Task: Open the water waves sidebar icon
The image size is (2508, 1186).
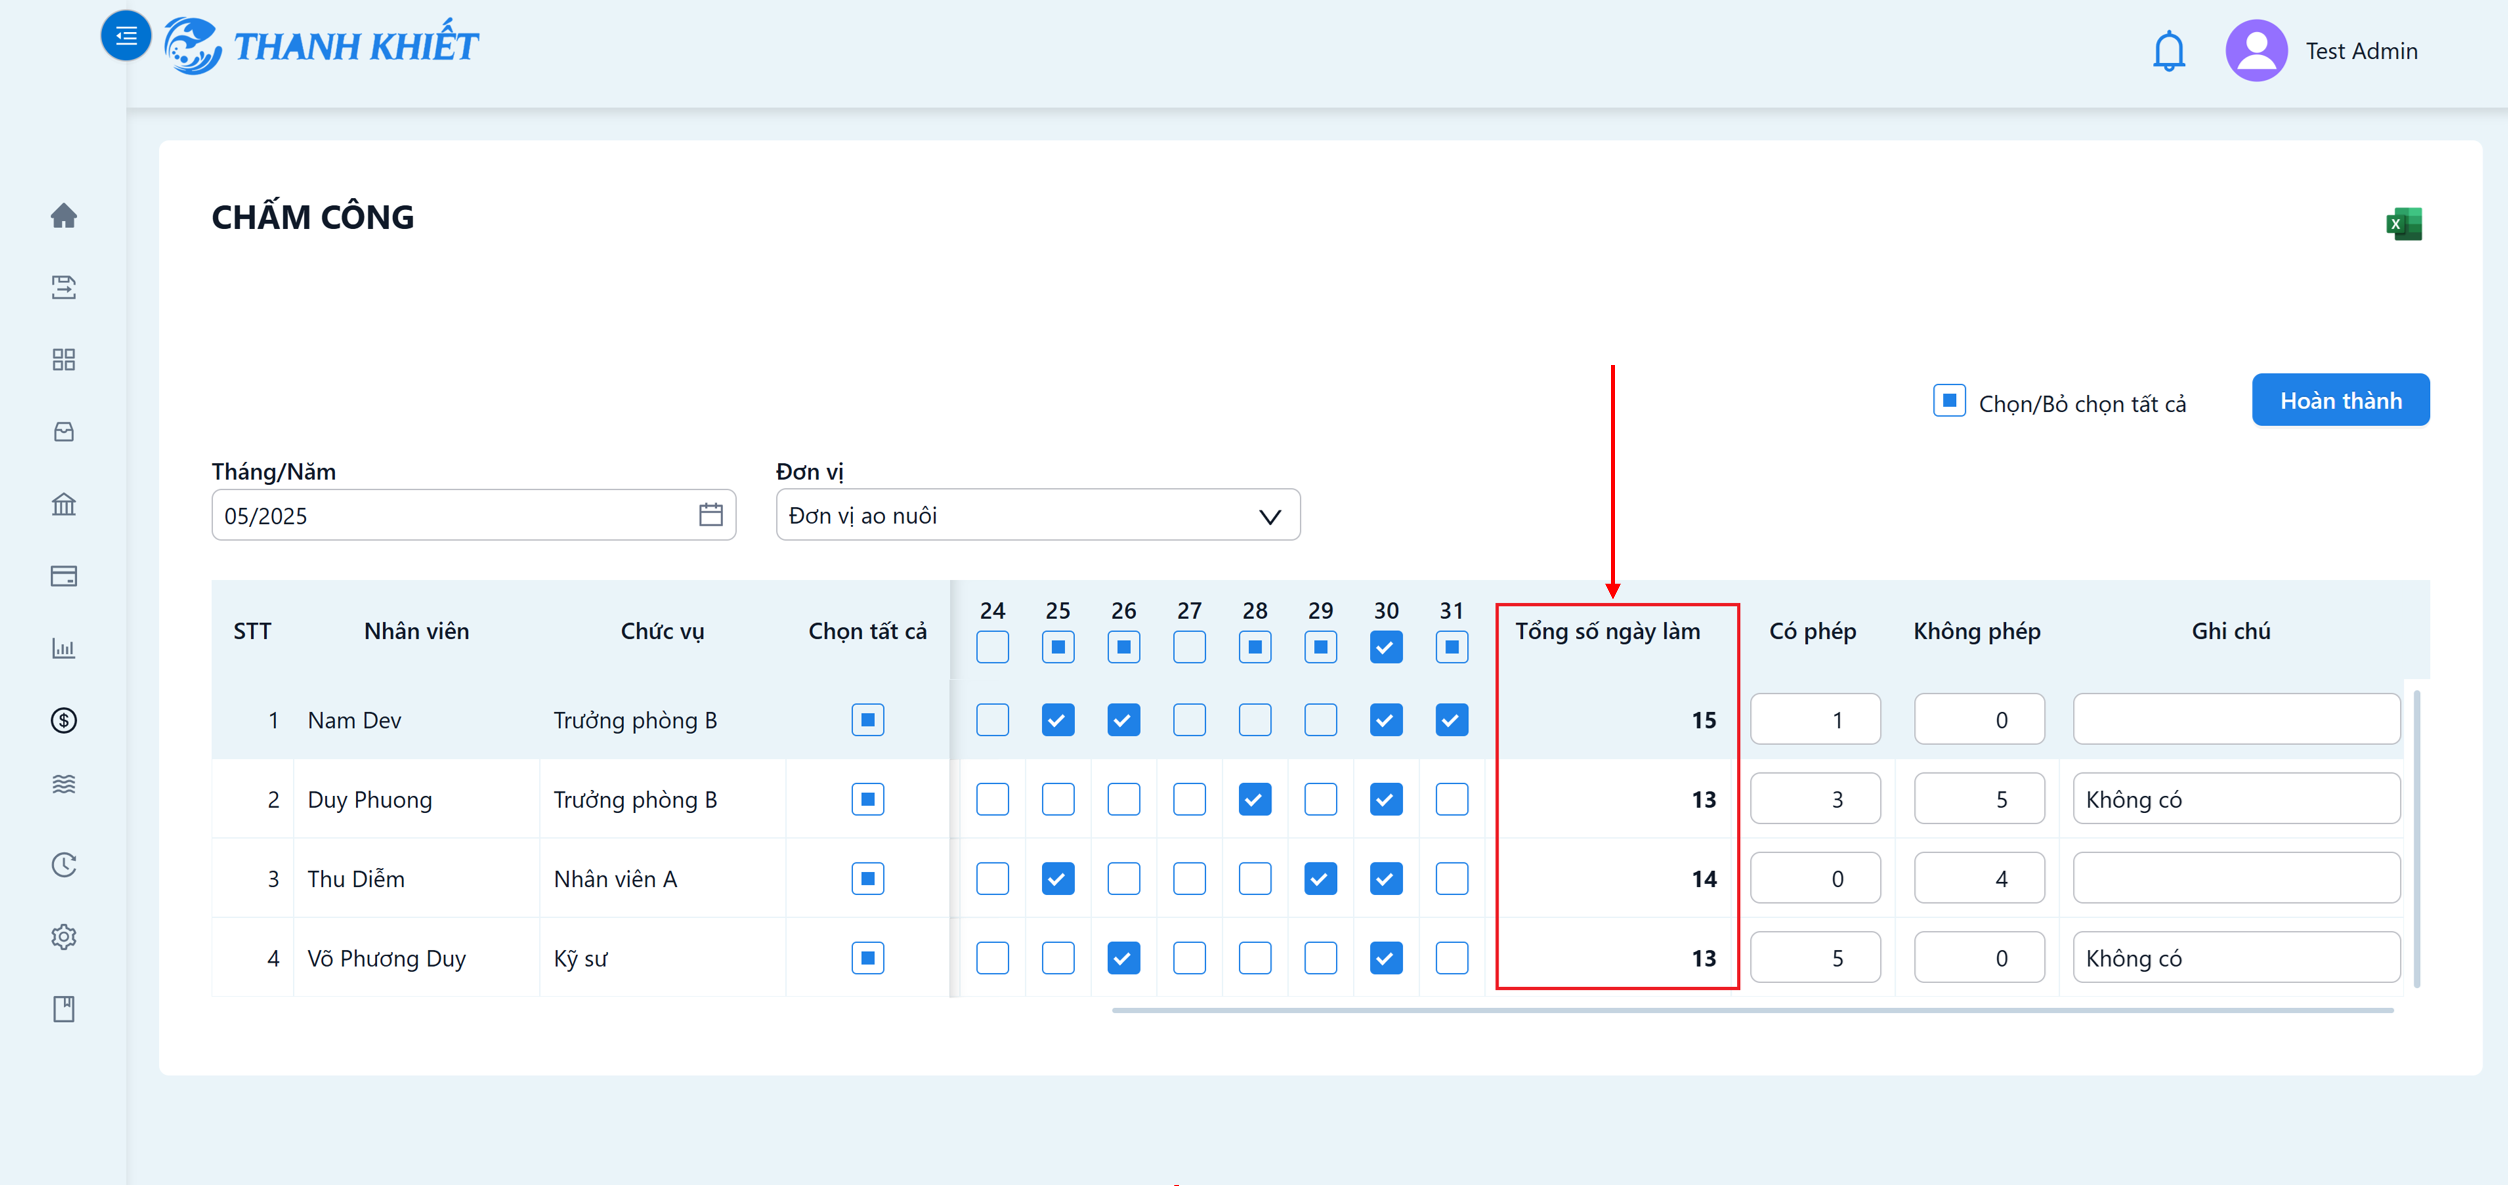Action: click(64, 784)
